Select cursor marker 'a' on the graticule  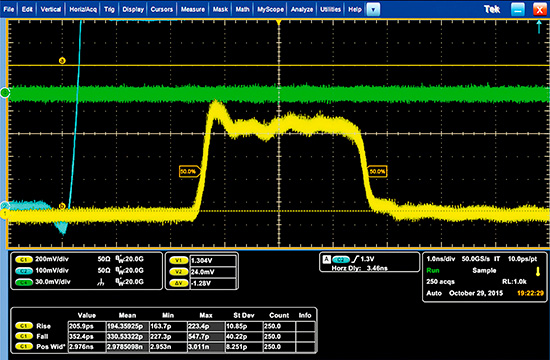(x=62, y=61)
